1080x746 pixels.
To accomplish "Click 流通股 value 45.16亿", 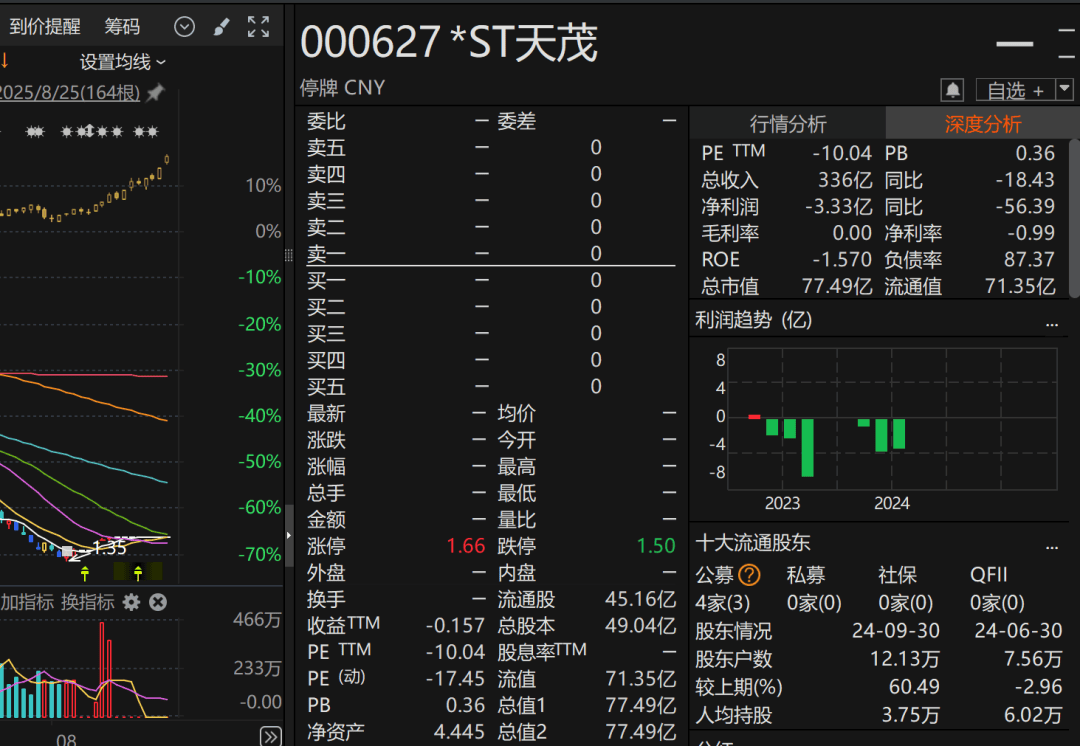I will tap(641, 599).
